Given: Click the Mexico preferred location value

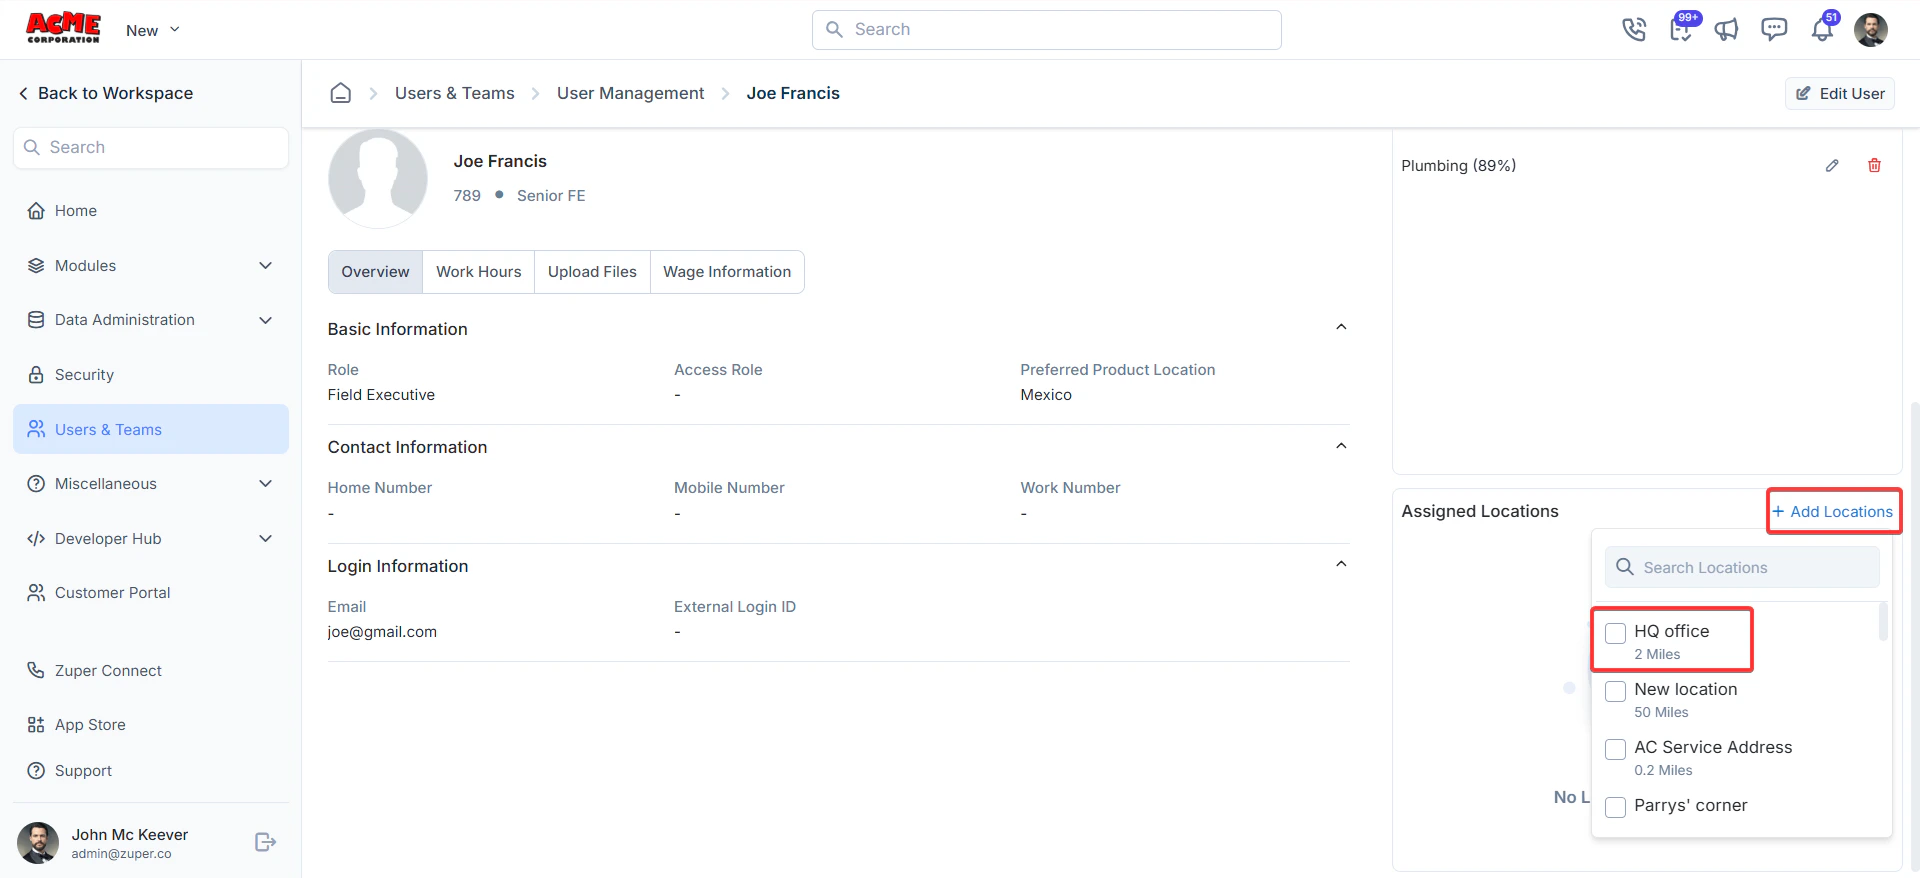Looking at the screenshot, I should pyautogui.click(x=1046, y=395).
